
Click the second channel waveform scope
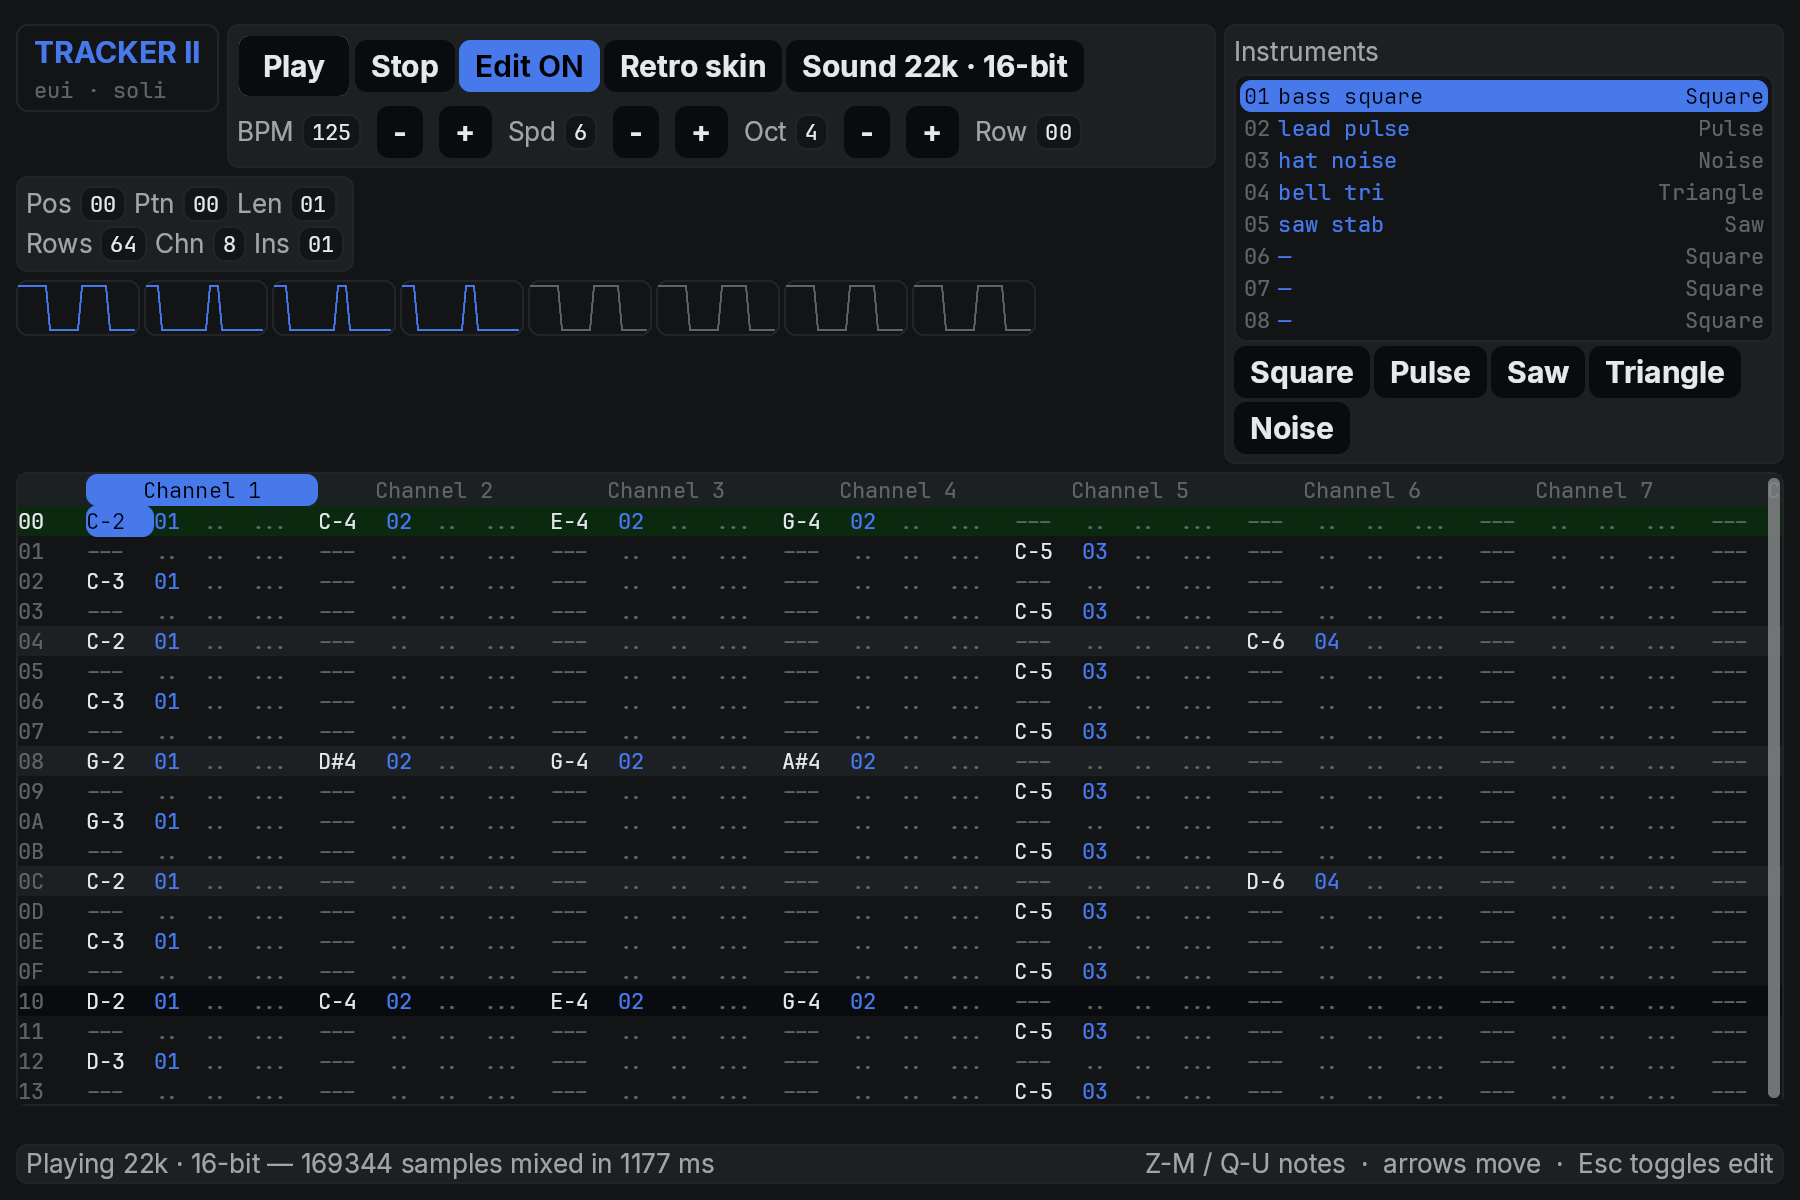point(206,308)
